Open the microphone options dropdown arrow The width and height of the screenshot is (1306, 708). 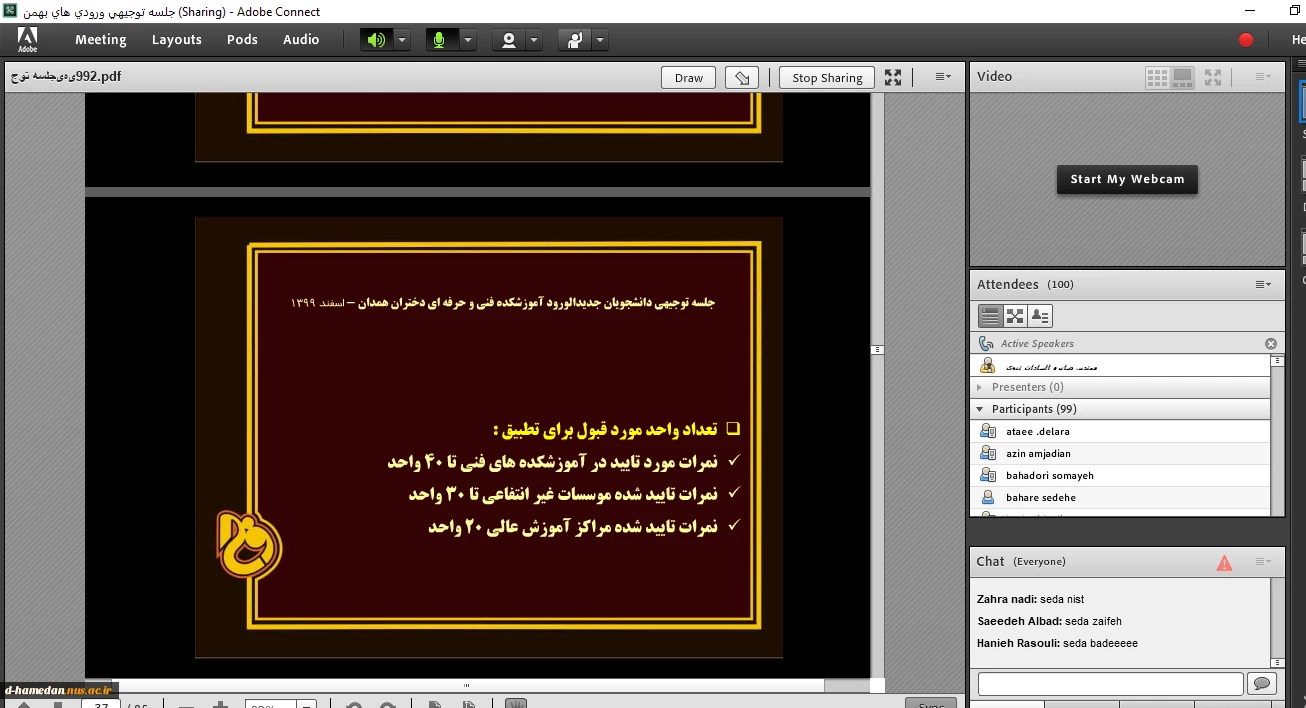click(x=467, y=40)
